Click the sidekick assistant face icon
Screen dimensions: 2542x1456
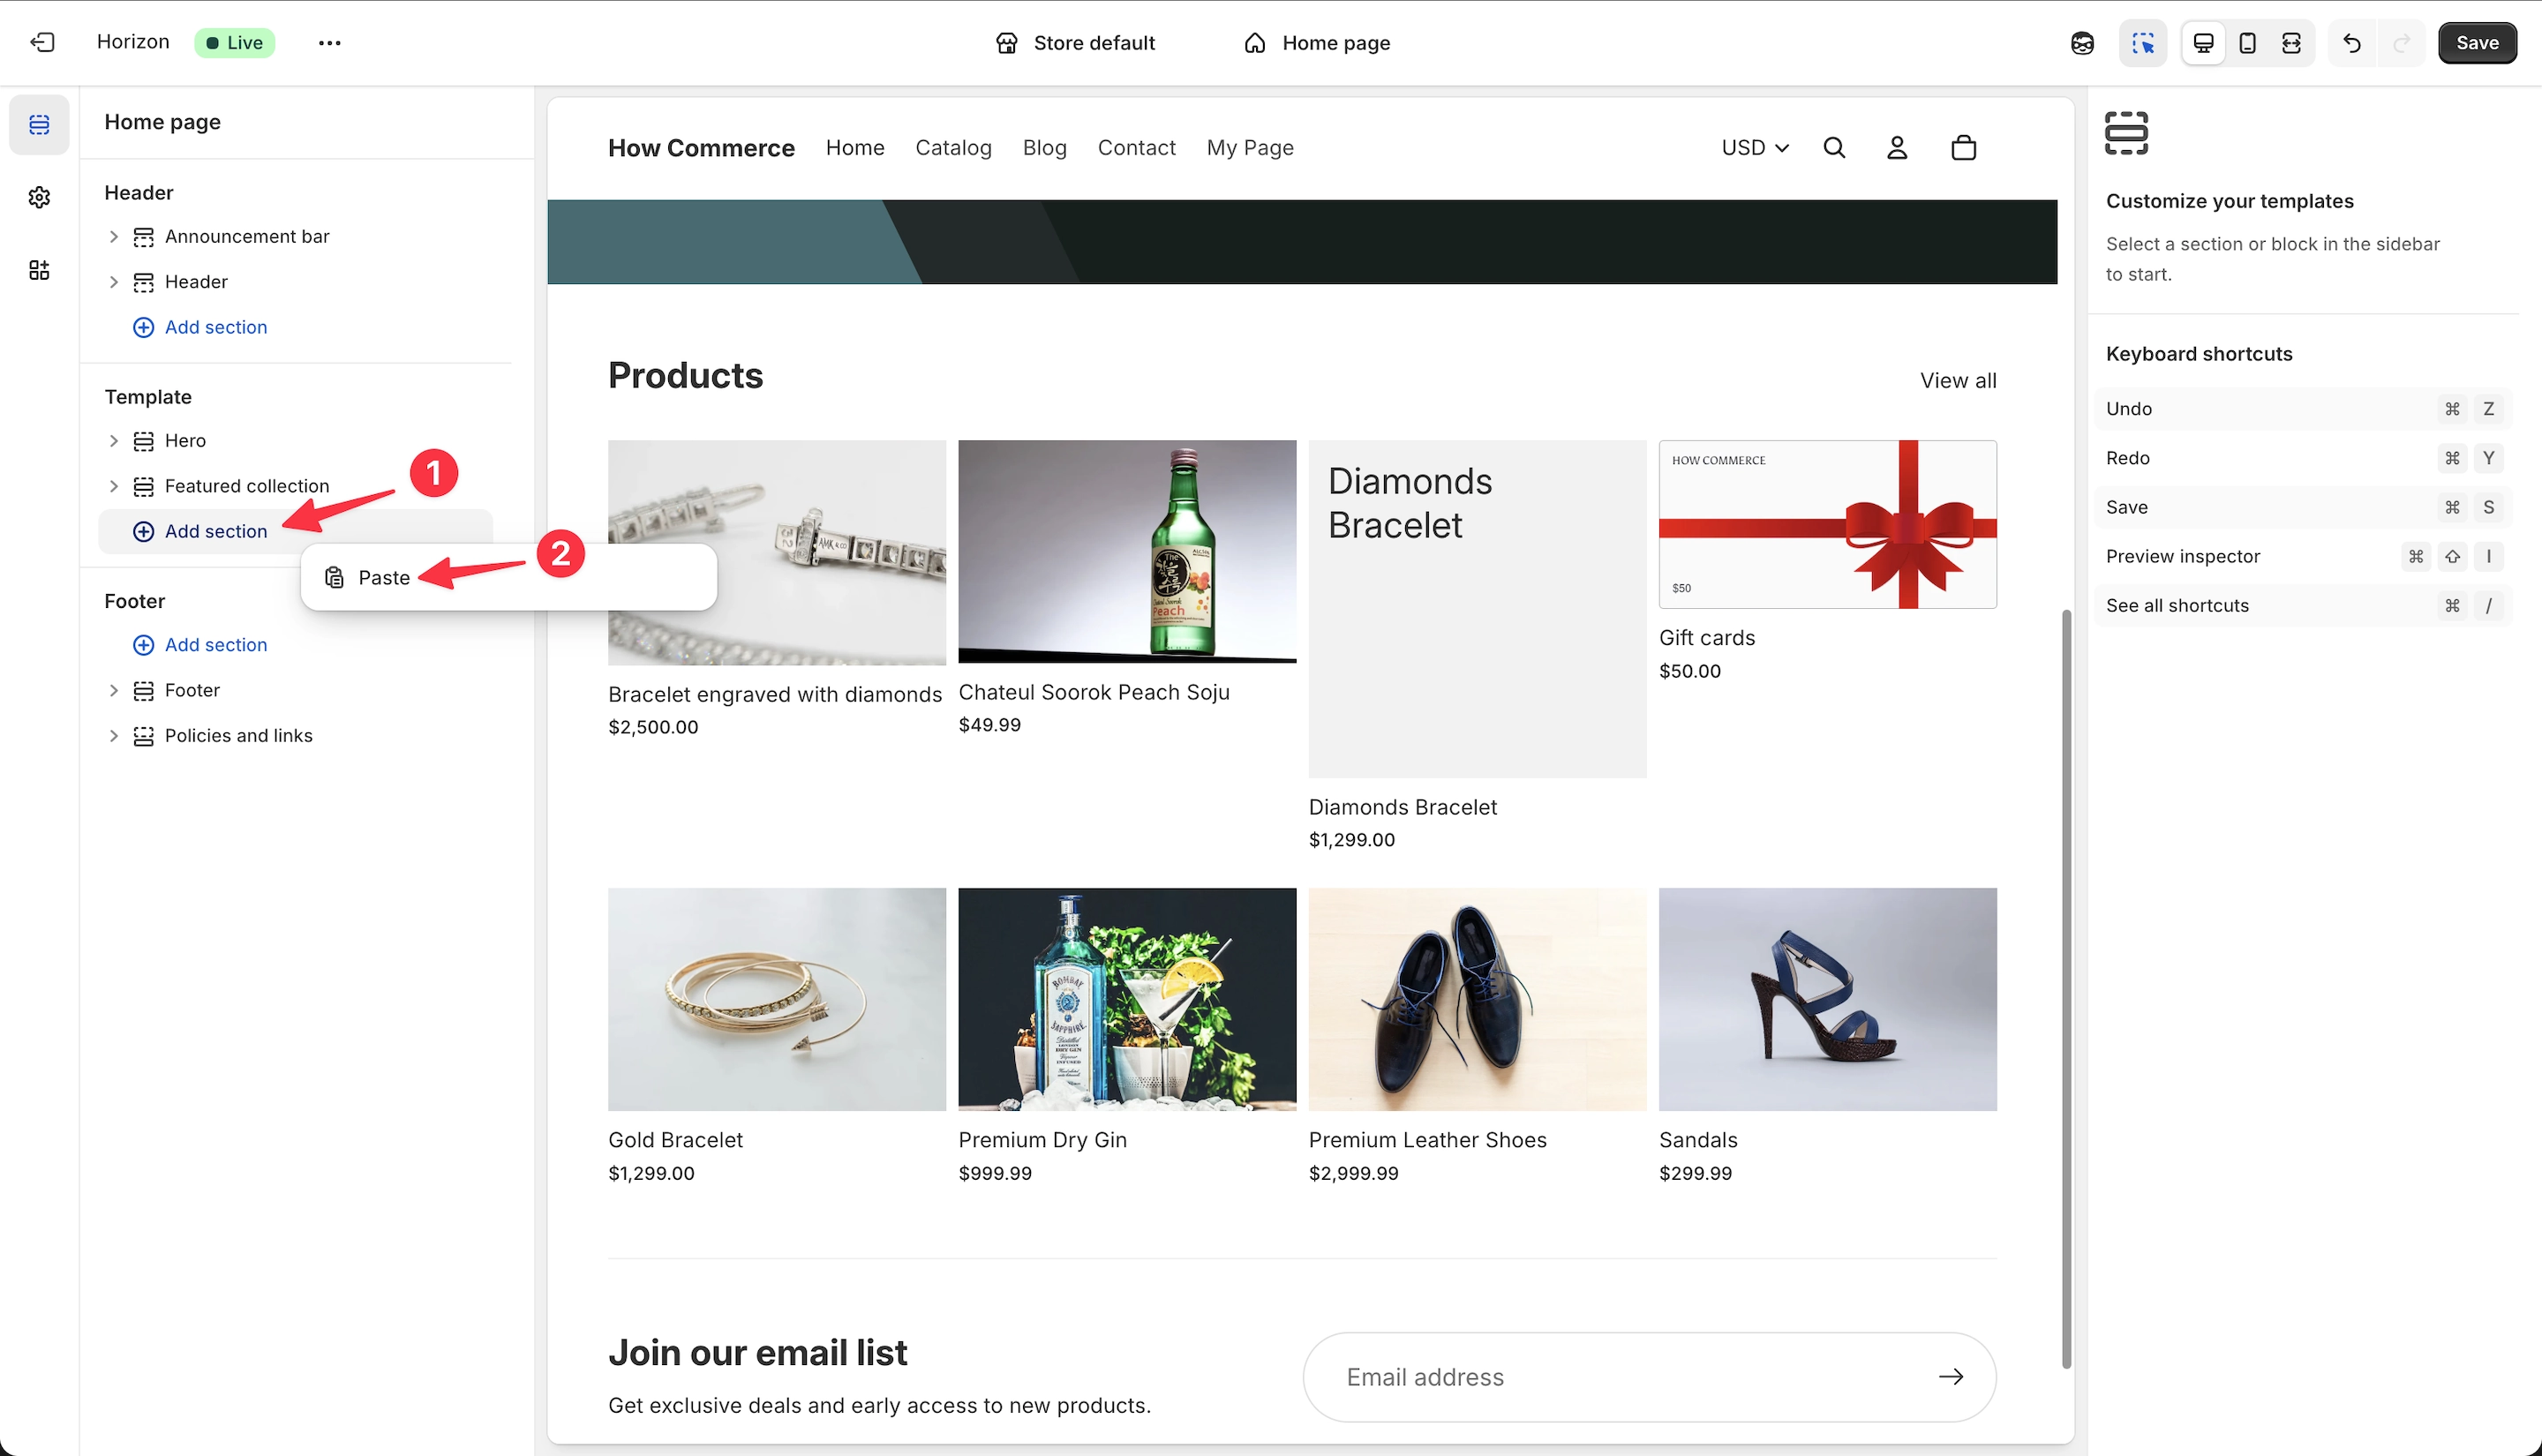(x=2082, y=43)
